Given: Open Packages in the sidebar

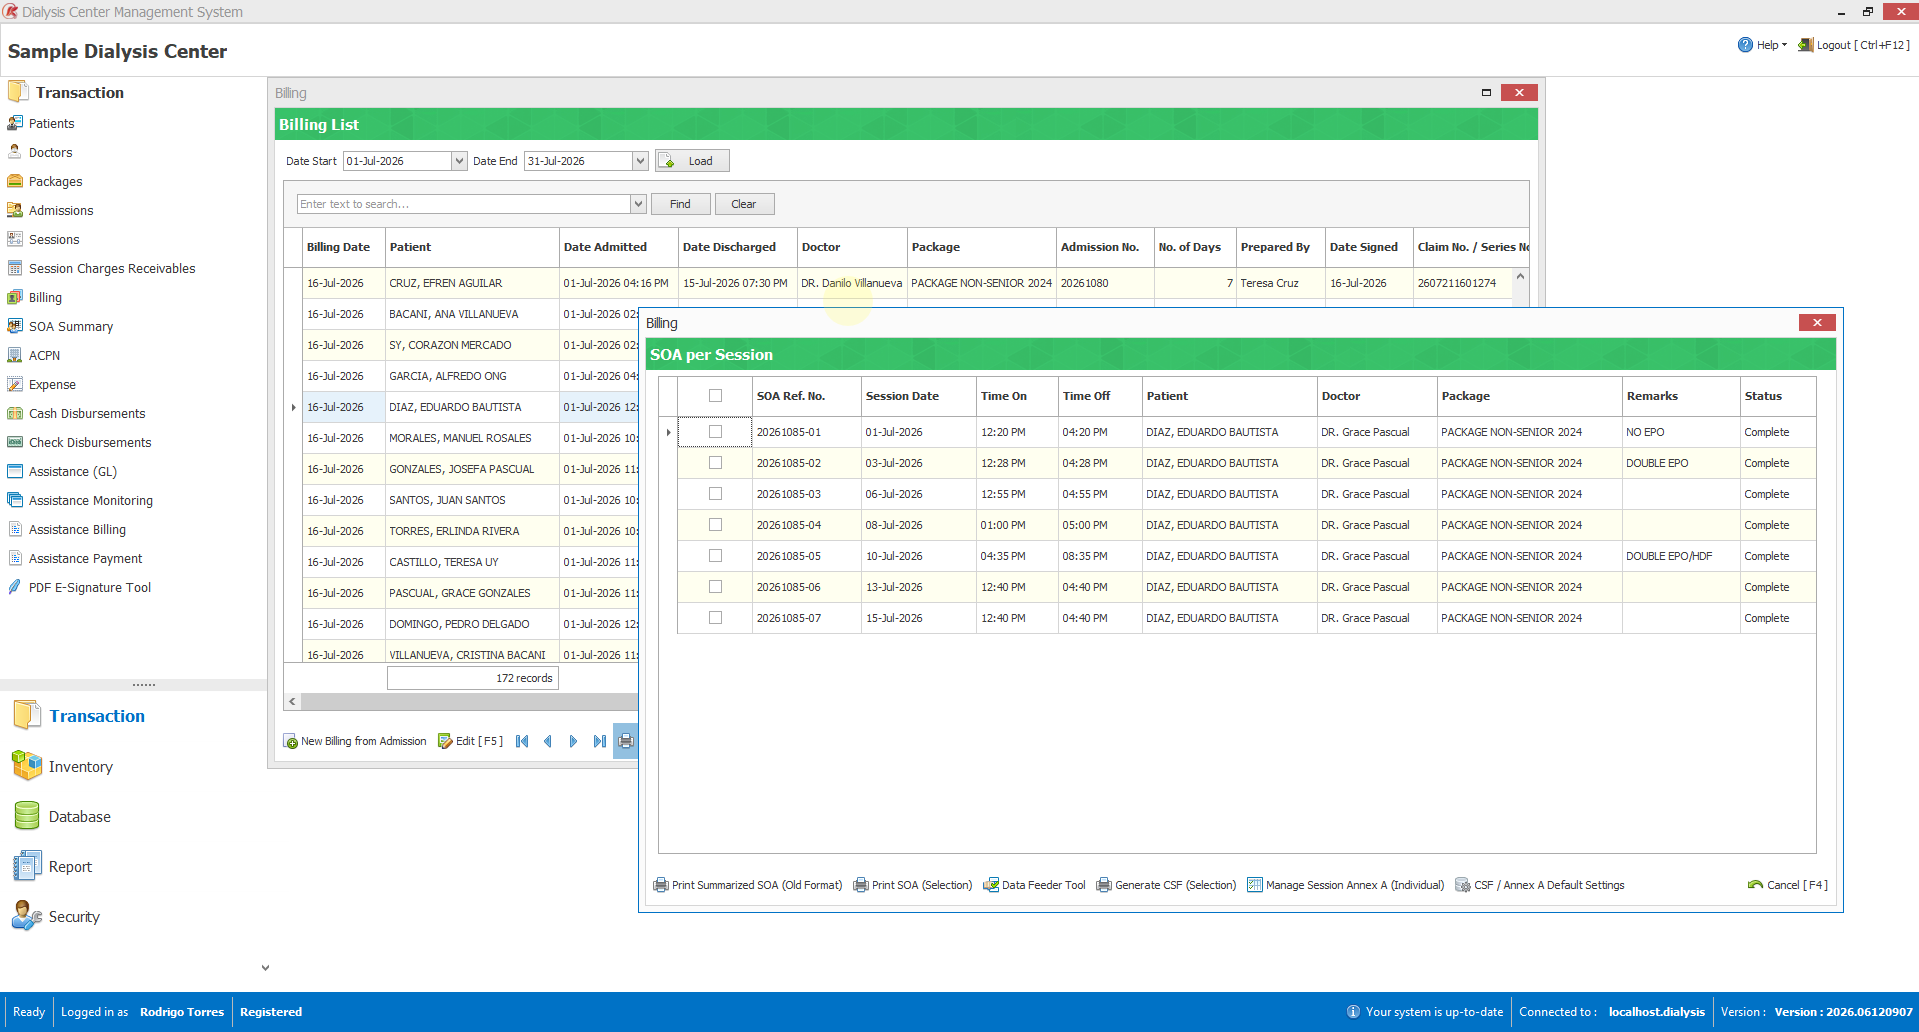Looking at the screenshot, I should click(x=55, y=182).
